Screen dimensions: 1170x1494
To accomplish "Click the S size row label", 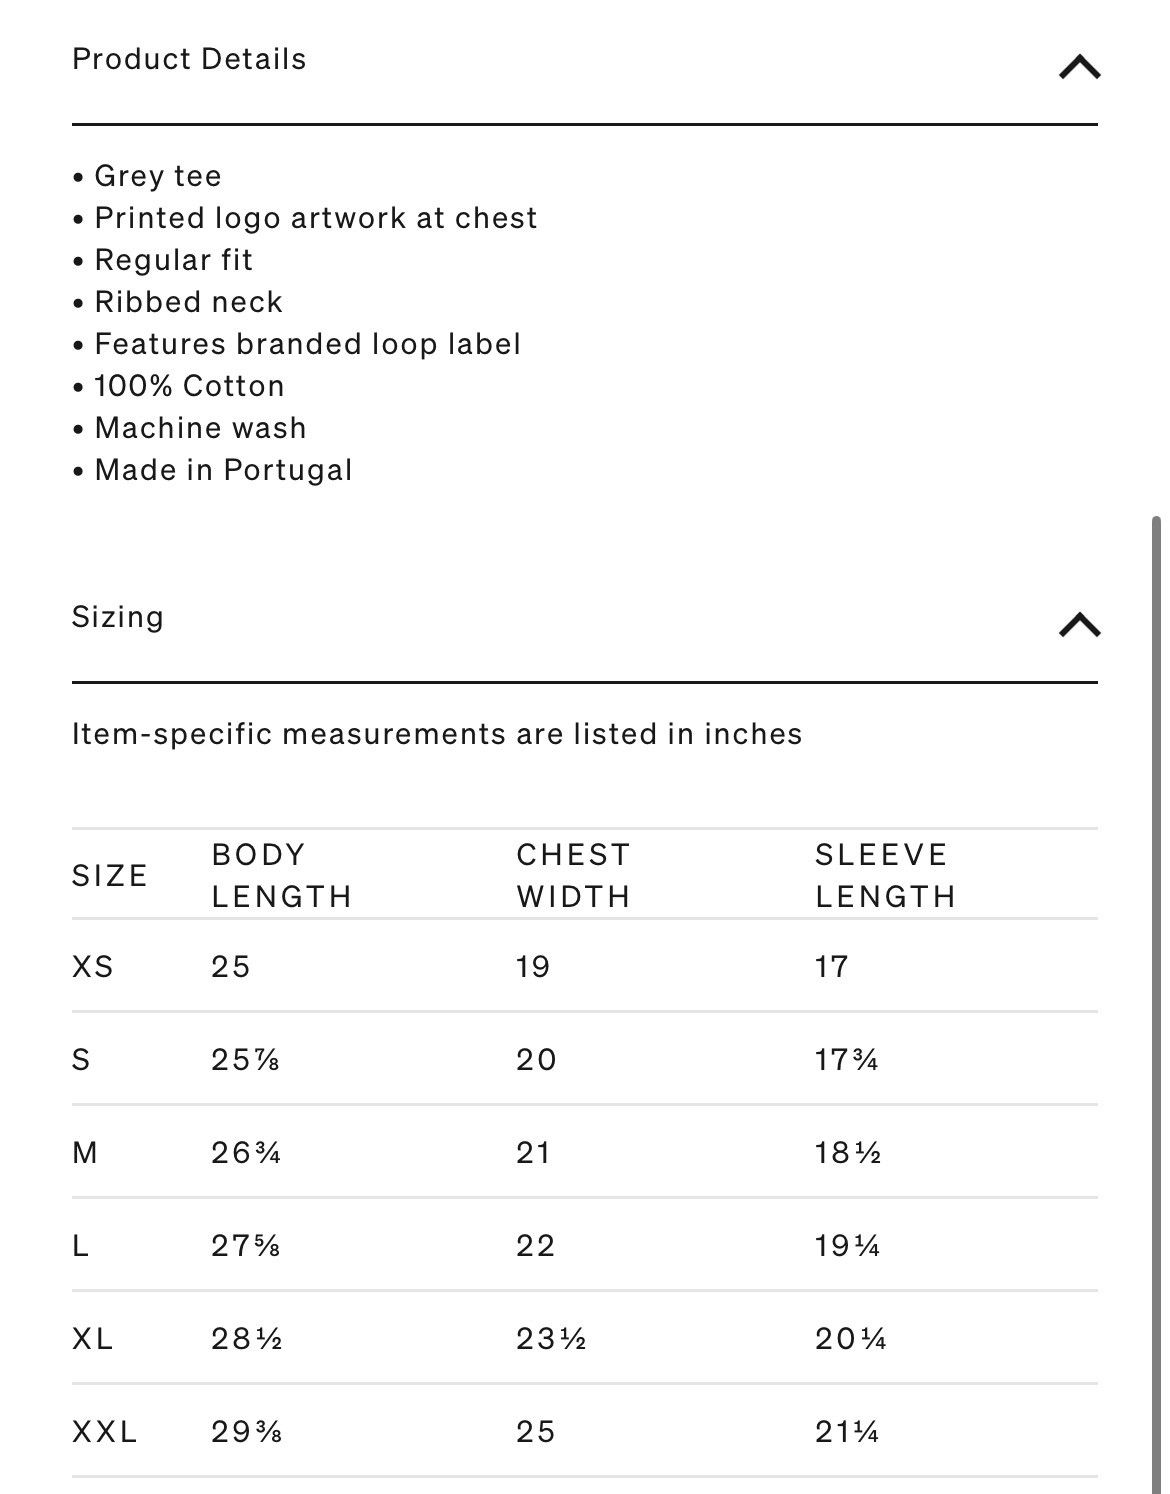I will tap(81, 1060).
